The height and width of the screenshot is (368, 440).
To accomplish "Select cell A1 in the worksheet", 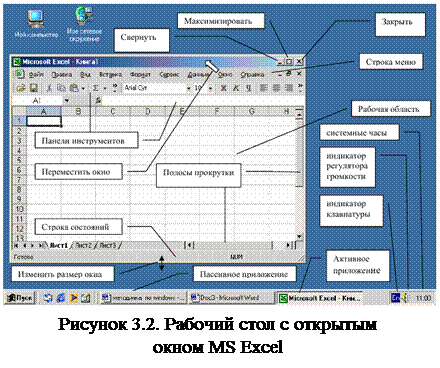I will [x=43, y=121].
